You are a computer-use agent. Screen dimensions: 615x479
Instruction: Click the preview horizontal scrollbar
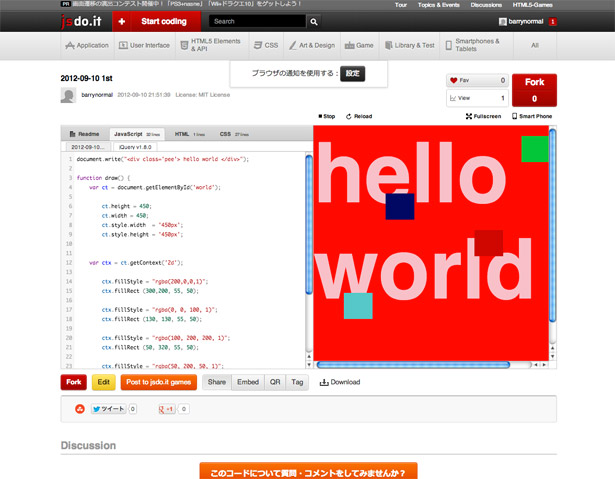413,365
